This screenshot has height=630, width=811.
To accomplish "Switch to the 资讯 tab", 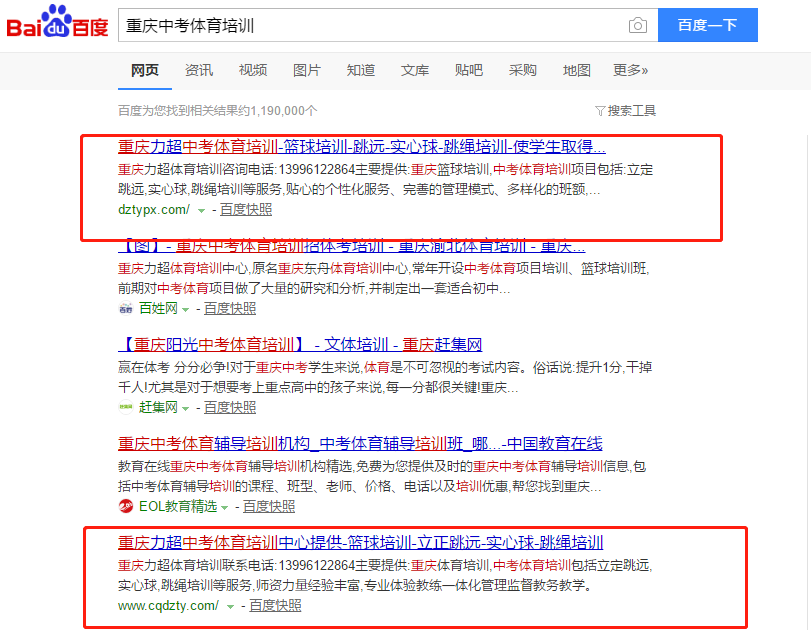I will click(x=199, y=70).
